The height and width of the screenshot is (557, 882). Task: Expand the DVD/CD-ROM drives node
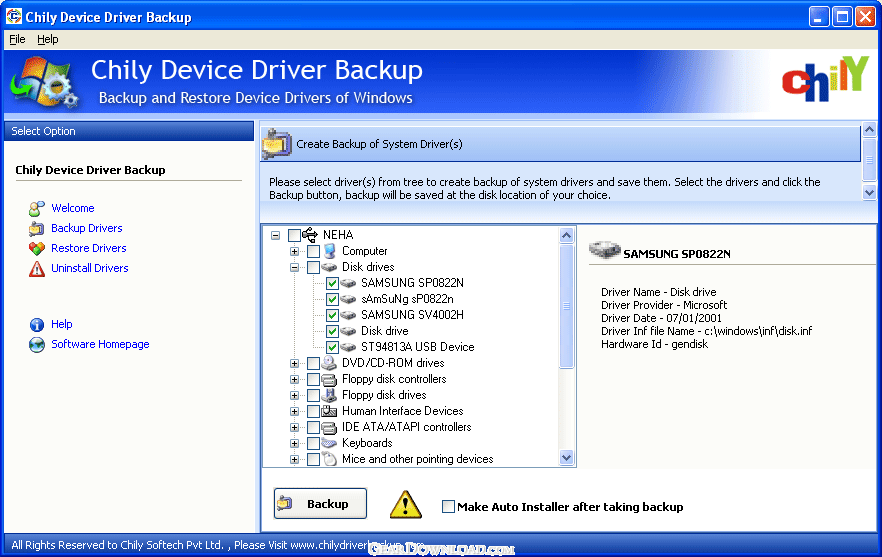coord(294,363)
